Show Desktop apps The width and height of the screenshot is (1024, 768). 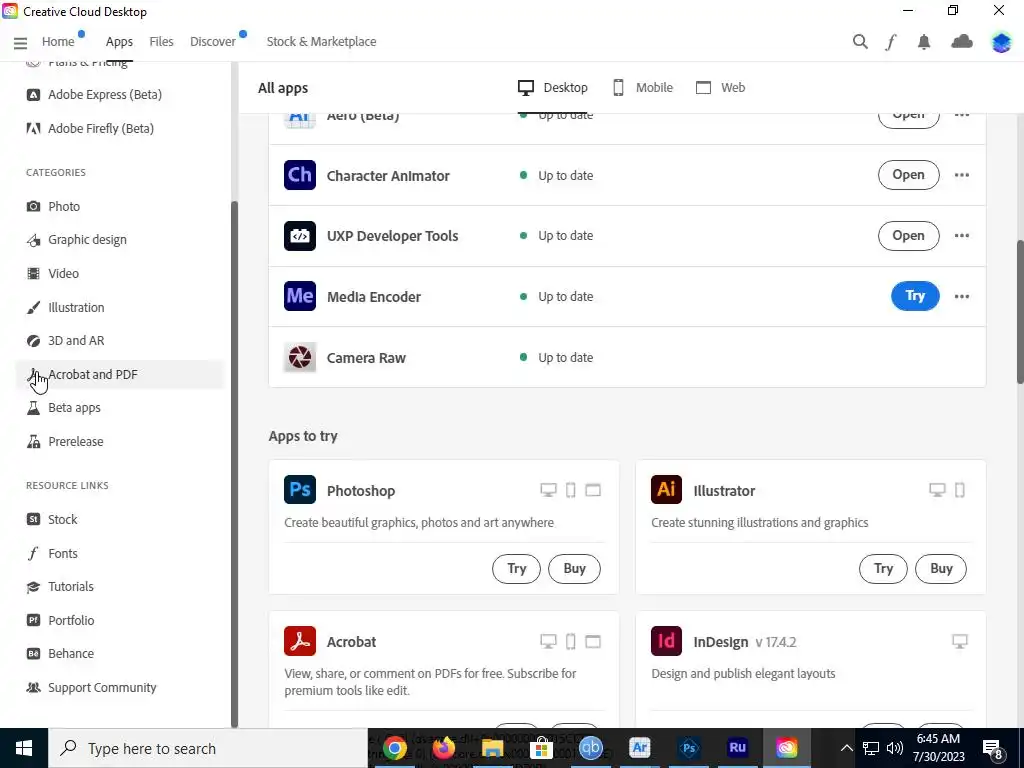click(552, 88)
